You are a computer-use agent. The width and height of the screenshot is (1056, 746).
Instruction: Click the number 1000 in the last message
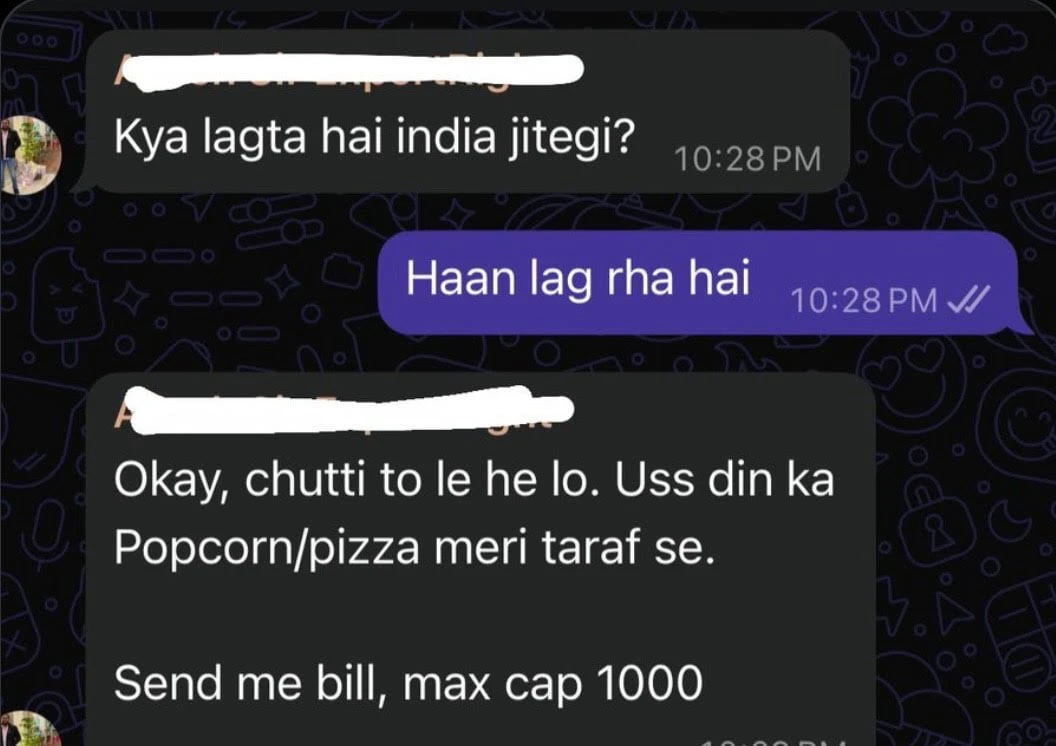[x=650, y=683]
